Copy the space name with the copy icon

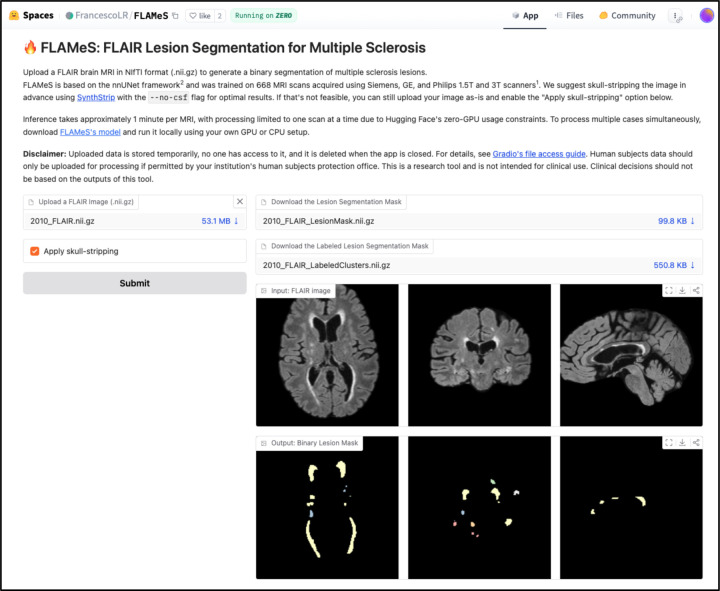[x=175, y=16]
